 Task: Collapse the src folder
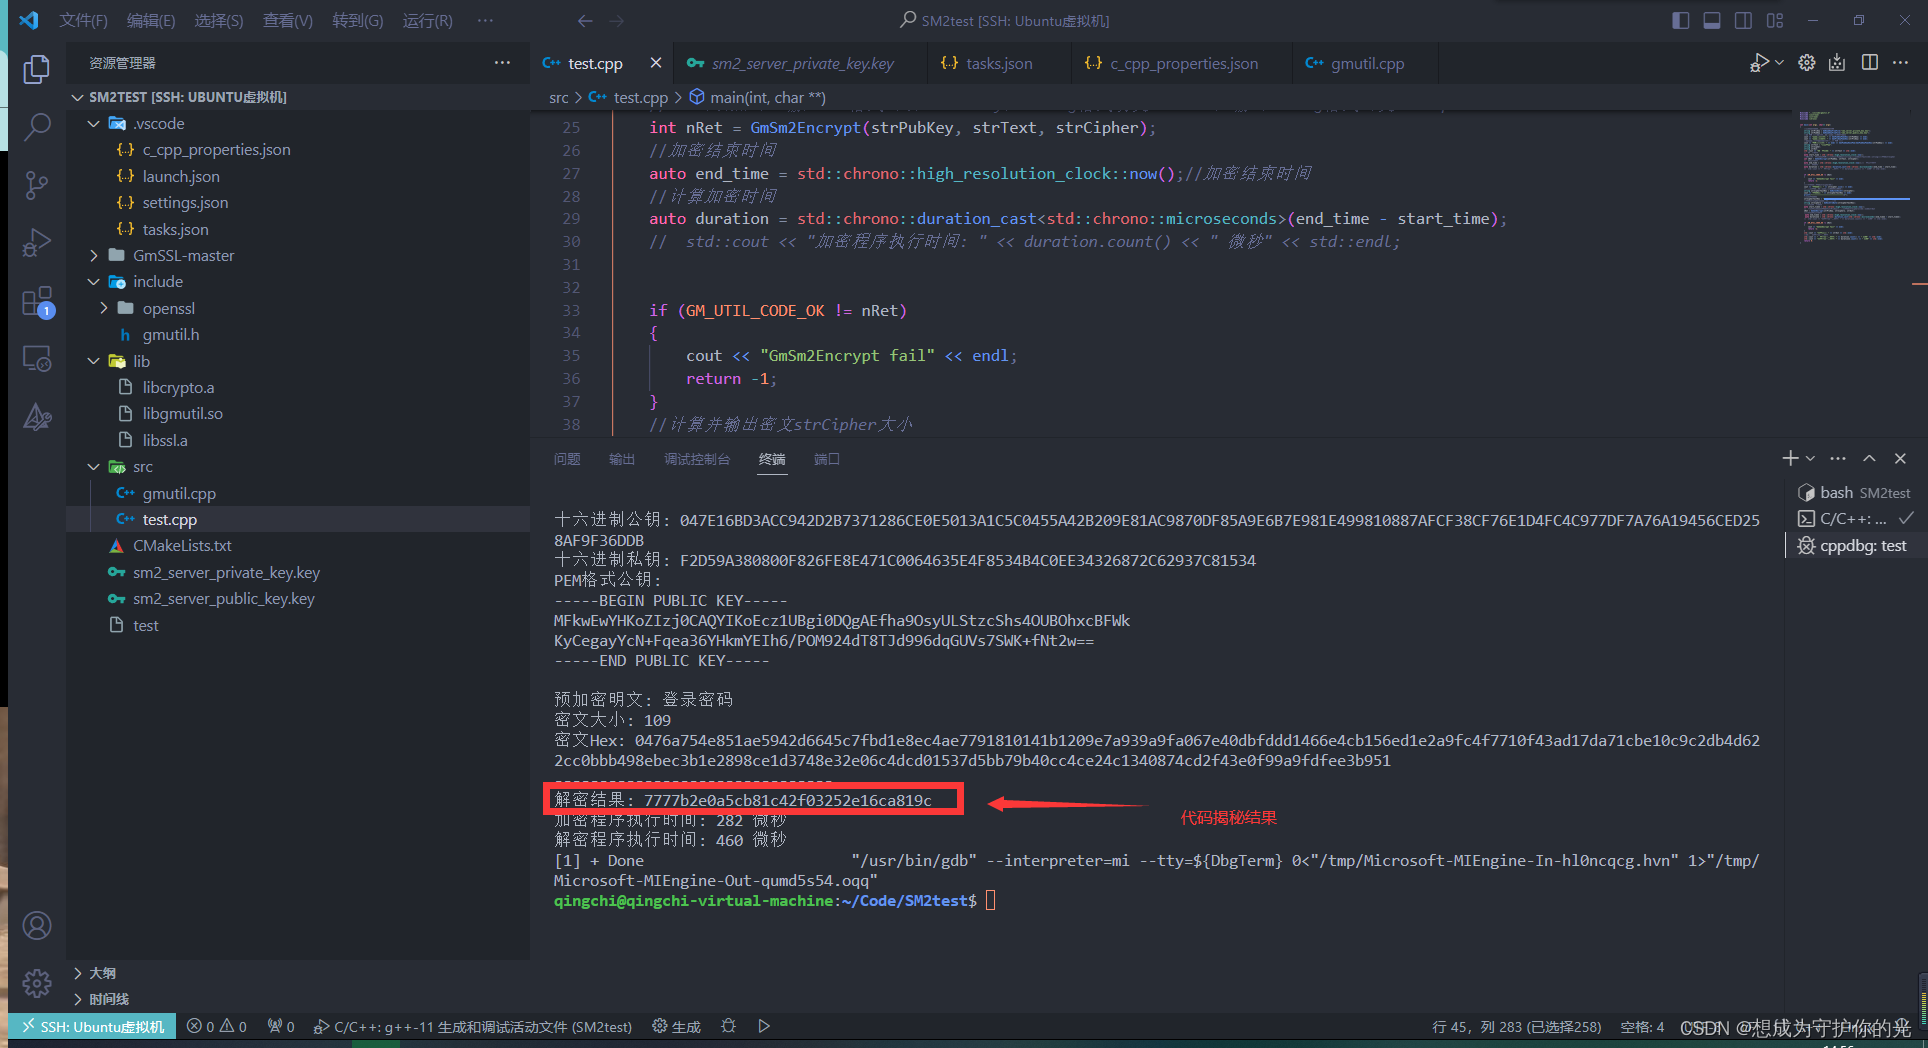tap(94, 467)
